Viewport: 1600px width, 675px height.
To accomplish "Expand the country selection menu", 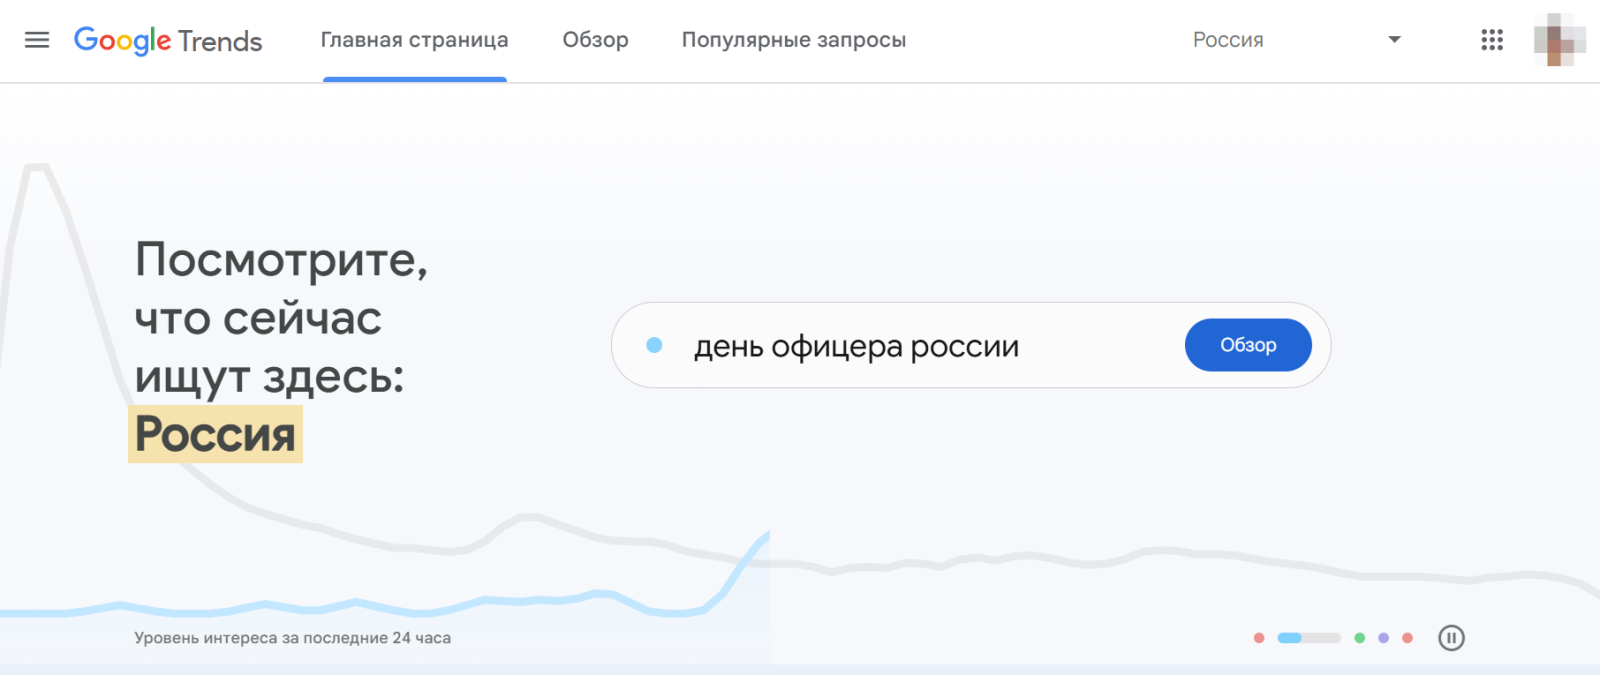I will 1300,39.
